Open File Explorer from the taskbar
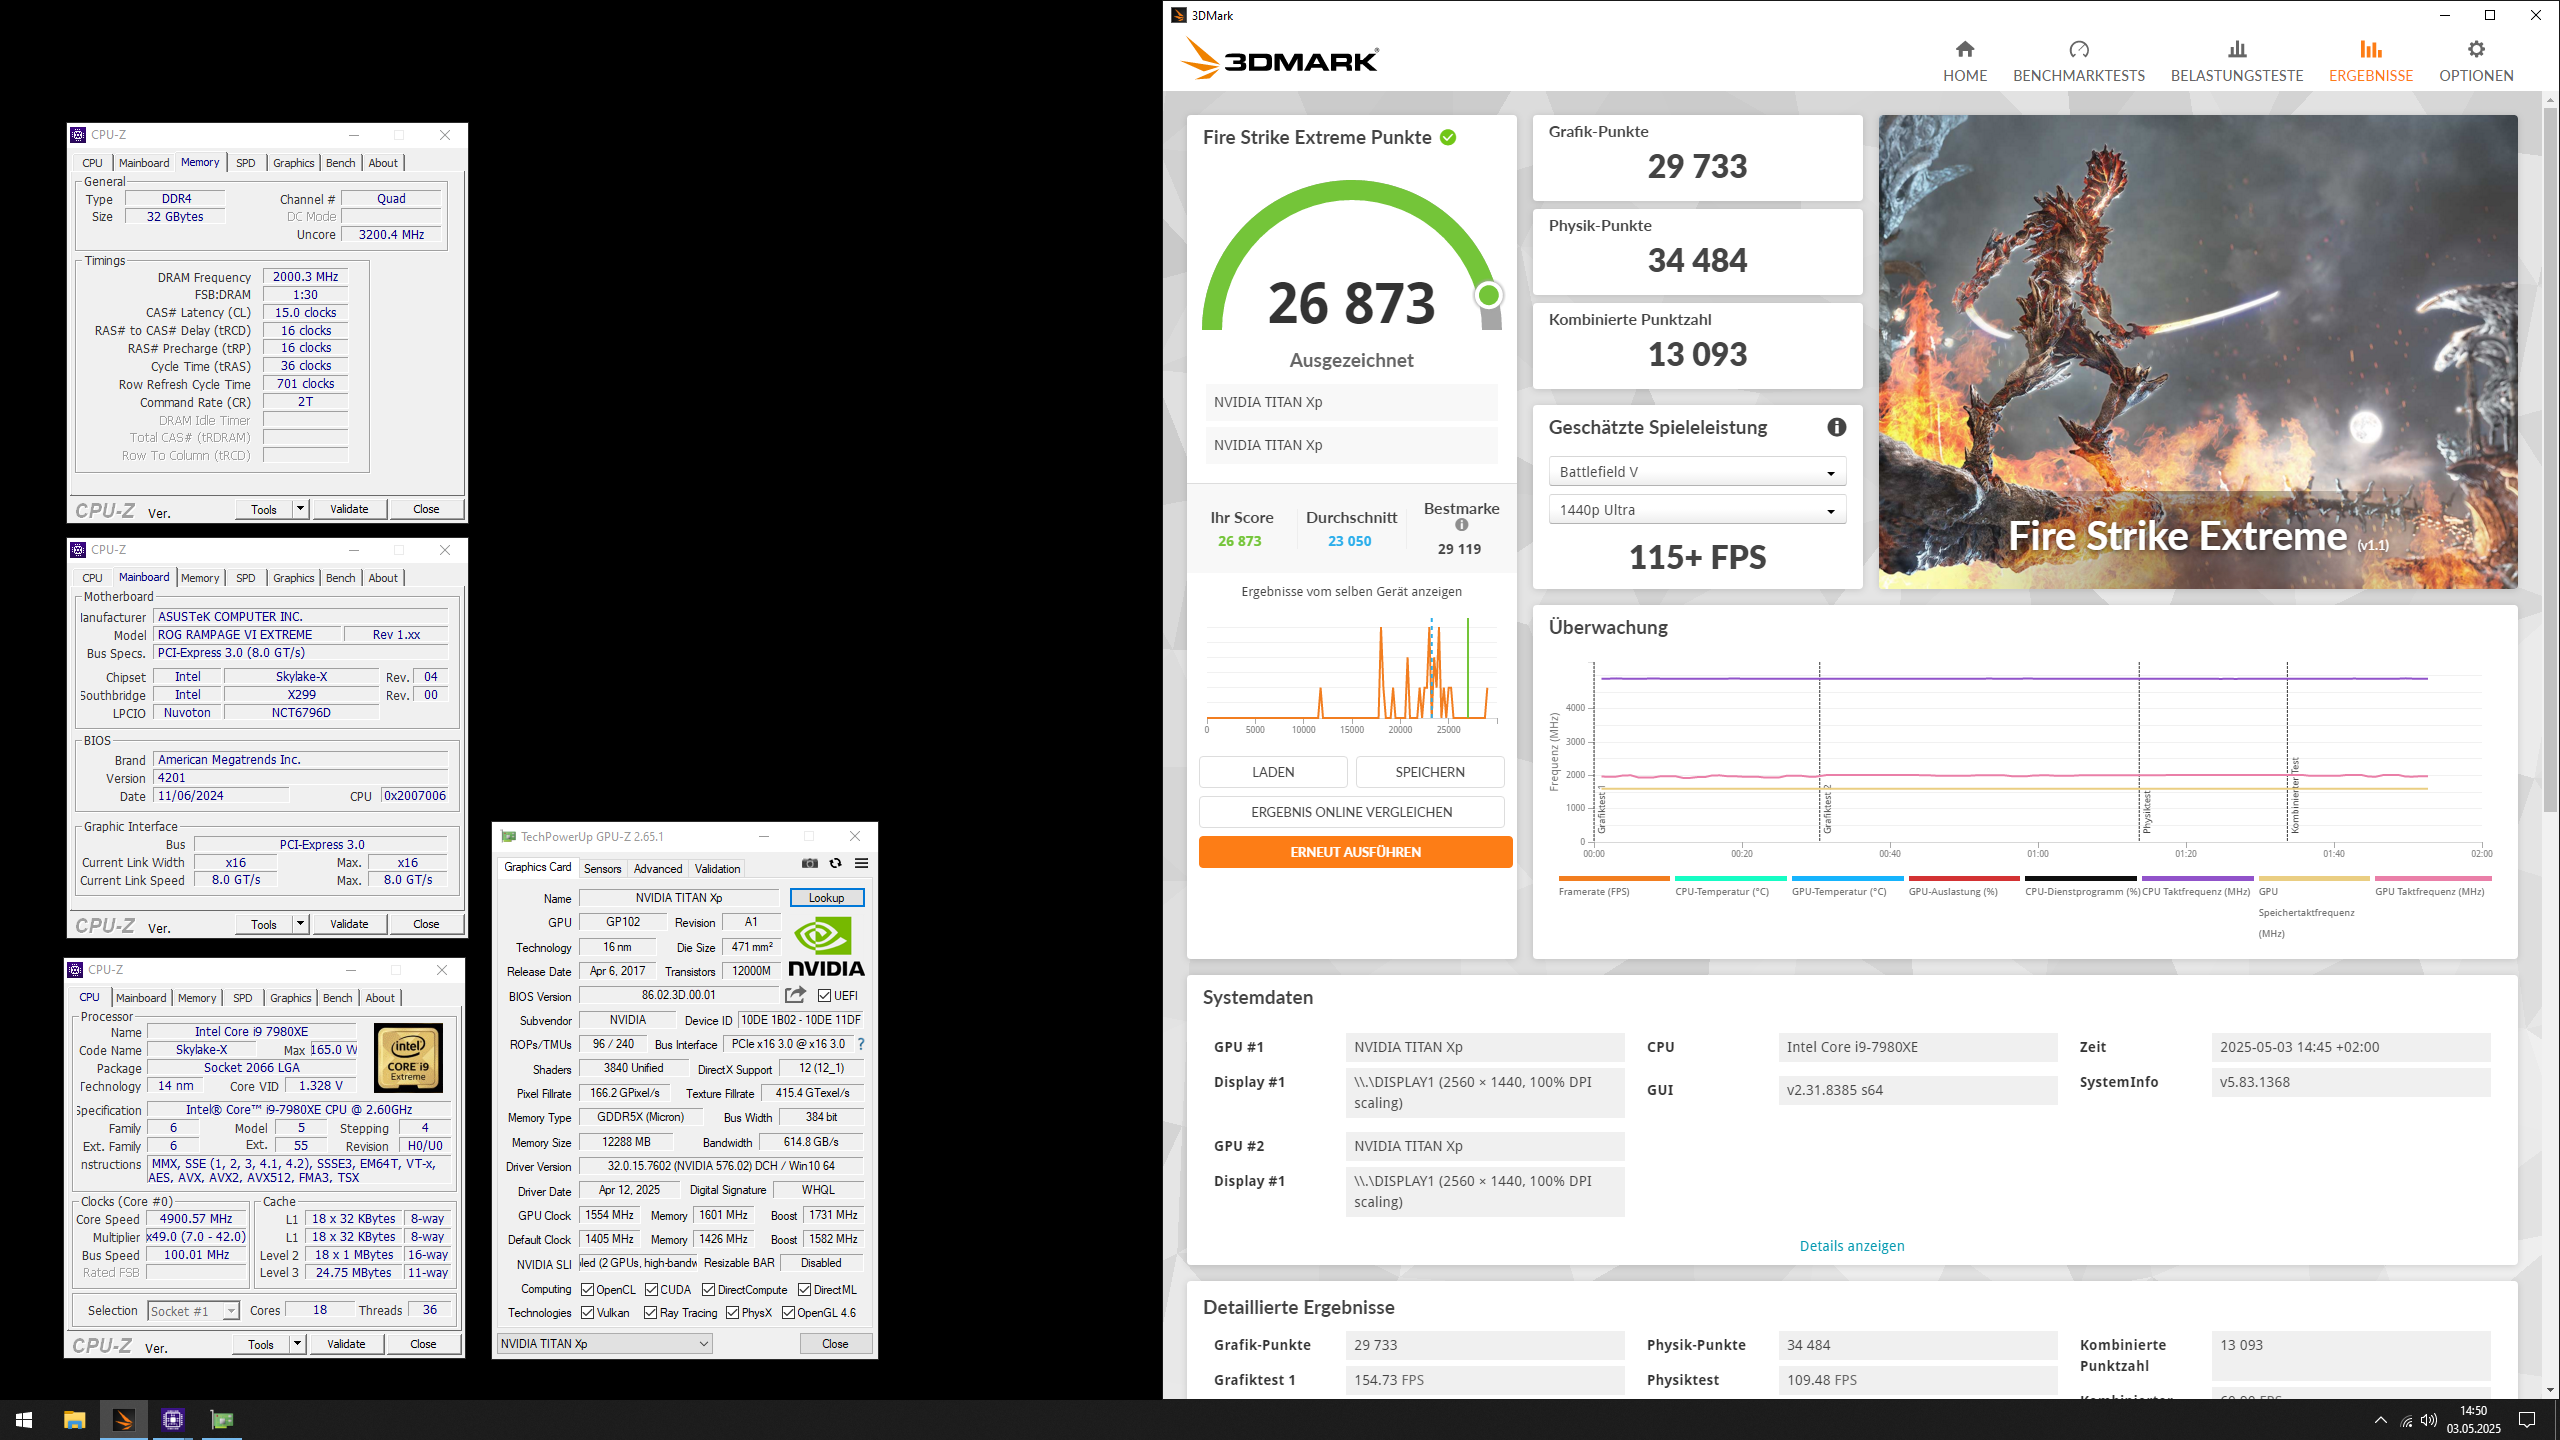The width and height of the screenshot is (2560, 1440). point(74,1420)
